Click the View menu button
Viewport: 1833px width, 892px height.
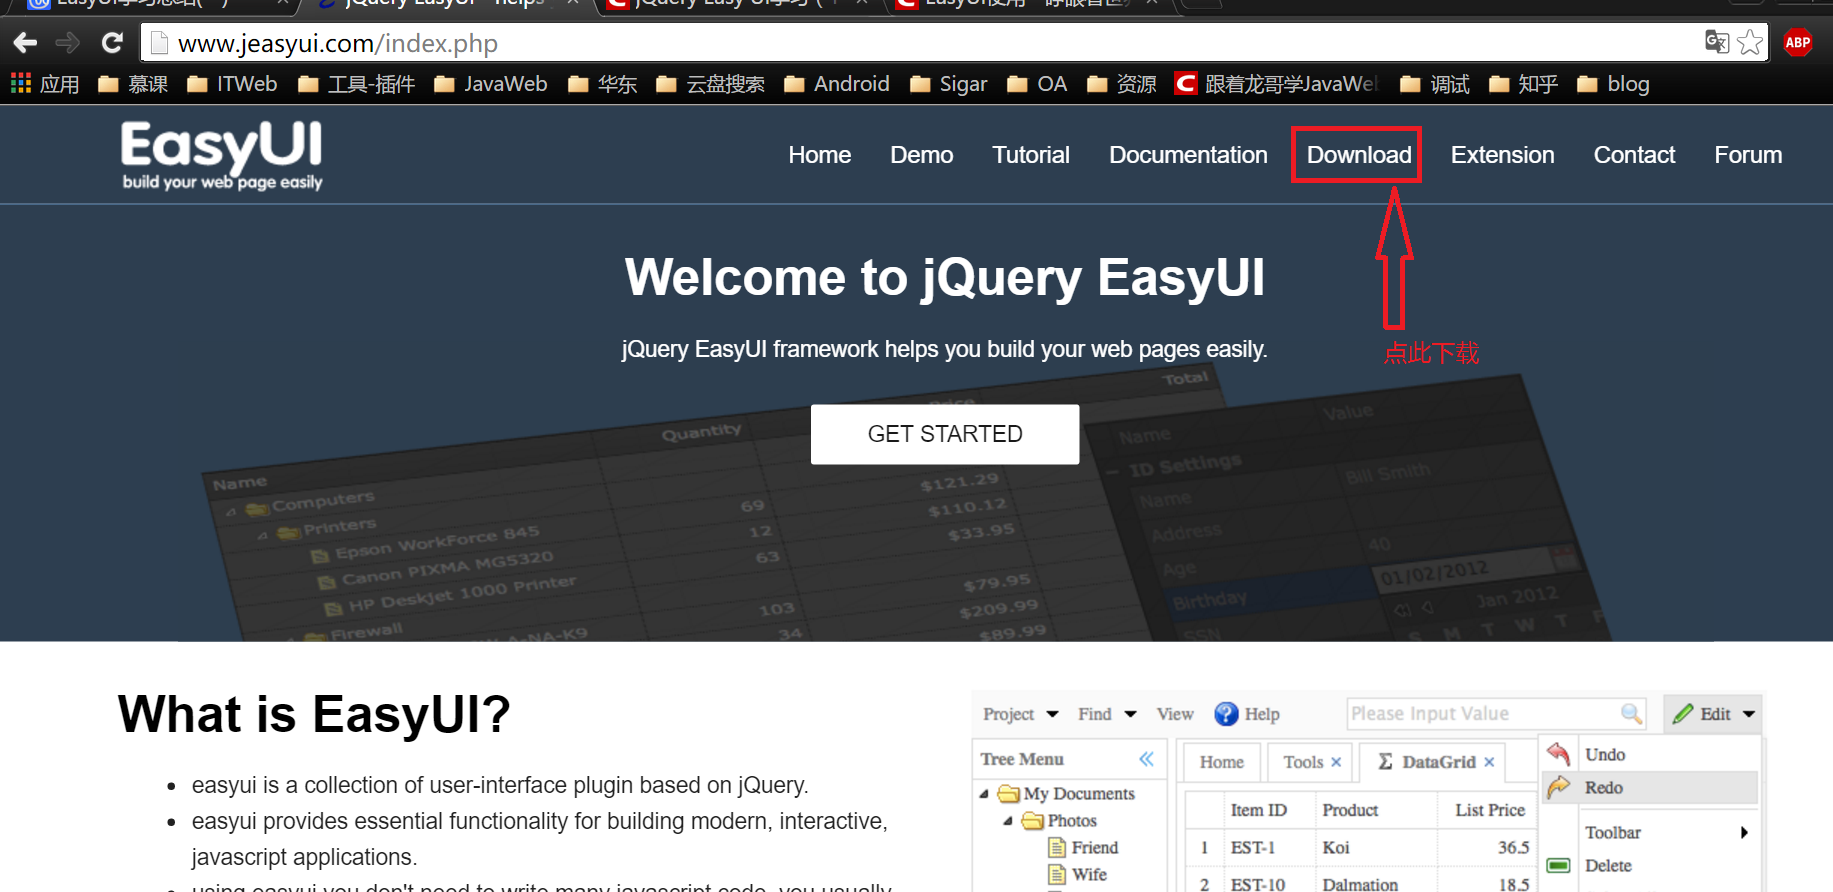[x=1175, y=714]
